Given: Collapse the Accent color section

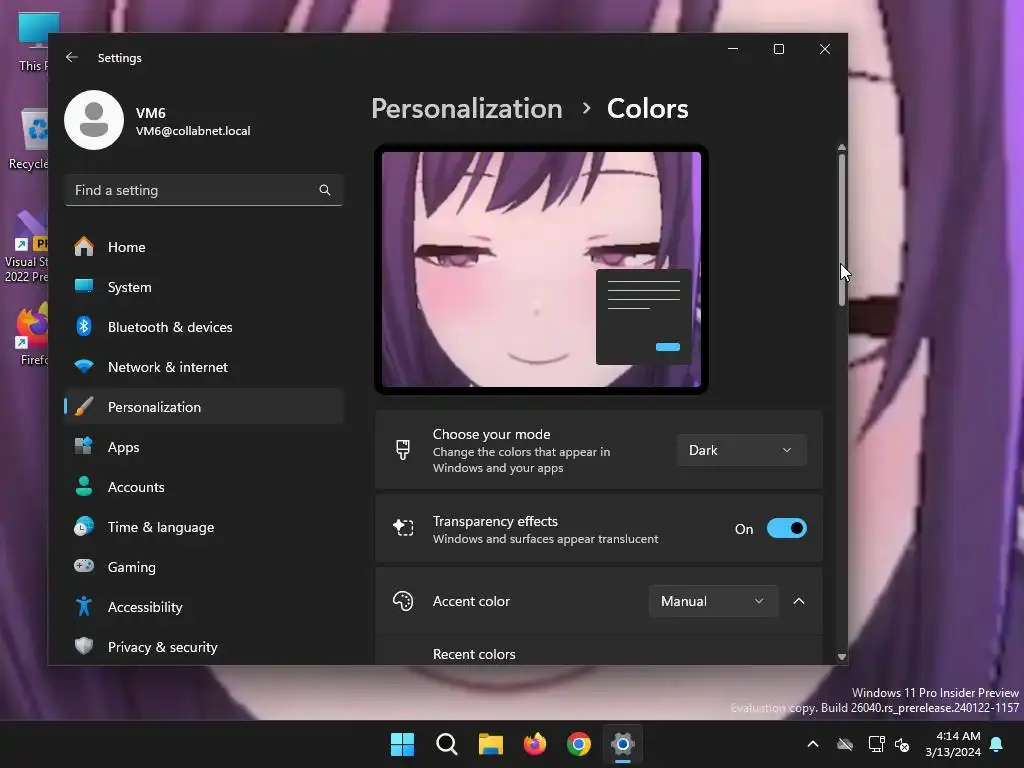Looking at the screenshot, I should tap(799, 601).
